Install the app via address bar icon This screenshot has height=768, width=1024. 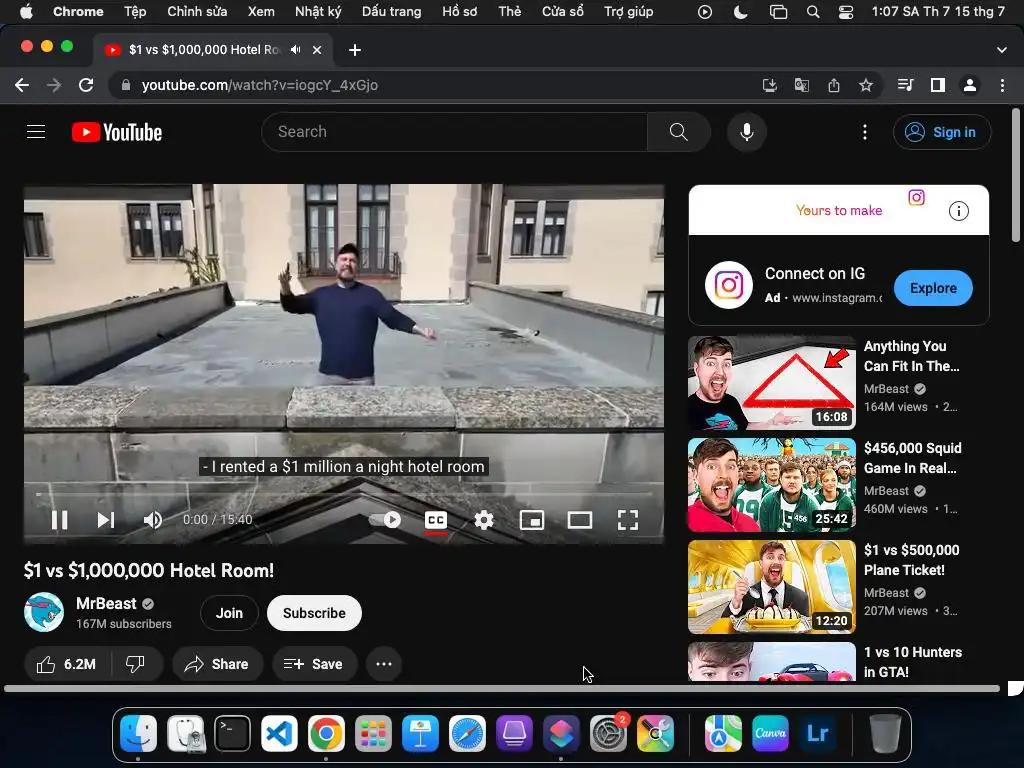770,85
